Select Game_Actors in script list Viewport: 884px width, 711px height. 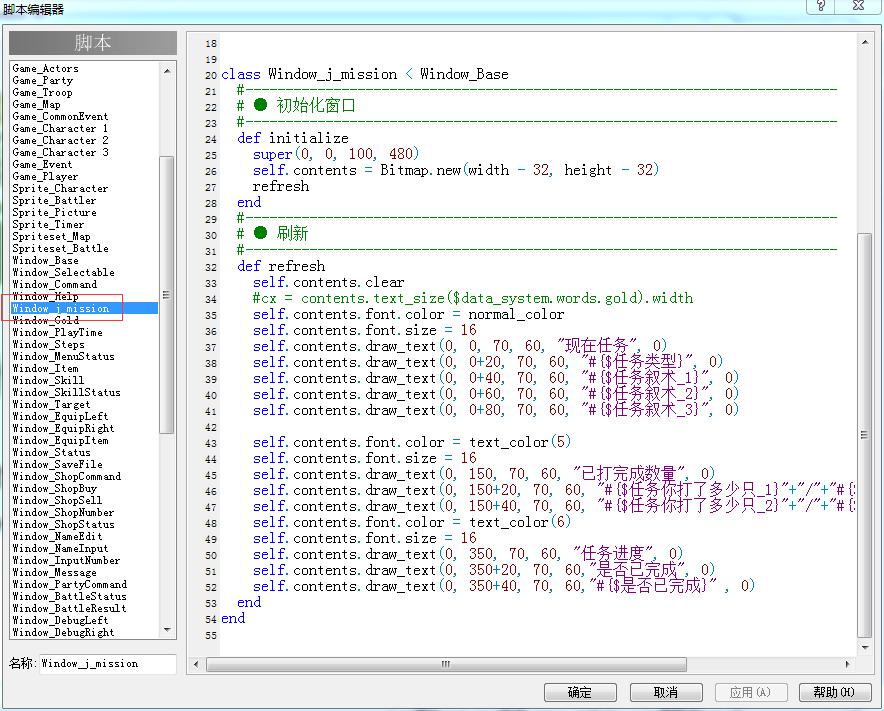tap(46, 68)
